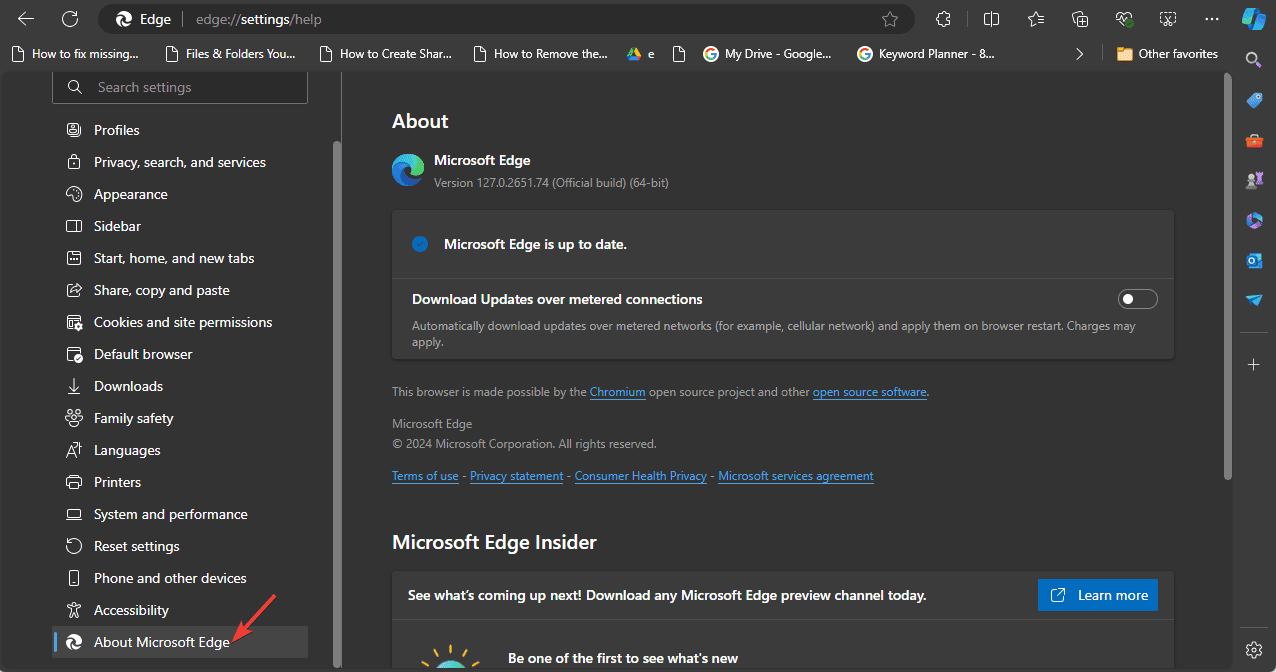
Task: Click the Microsoft Edge logo under About
Action: (x=408, y=170)
